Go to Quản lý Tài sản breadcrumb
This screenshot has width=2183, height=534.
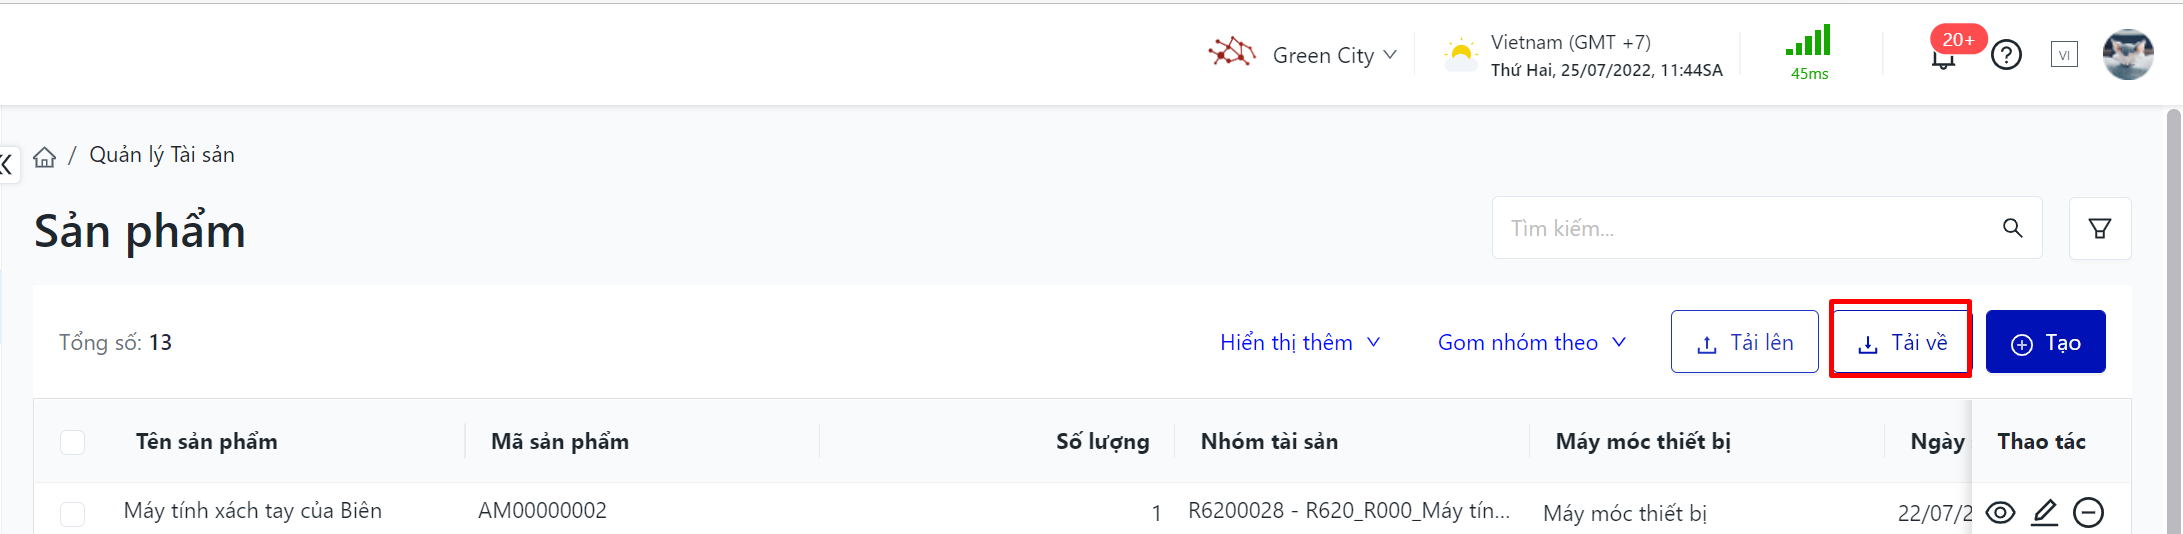pyautogui.click(x=162, y=155)
